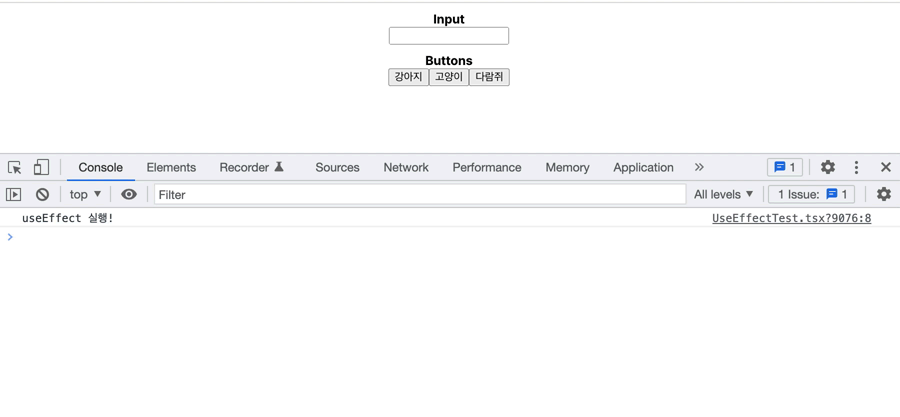Image resolution: width=900 pixels, height=417 pixels.
Task: Toggle the device toolbar icon
Action: click(x=41, y=168)
